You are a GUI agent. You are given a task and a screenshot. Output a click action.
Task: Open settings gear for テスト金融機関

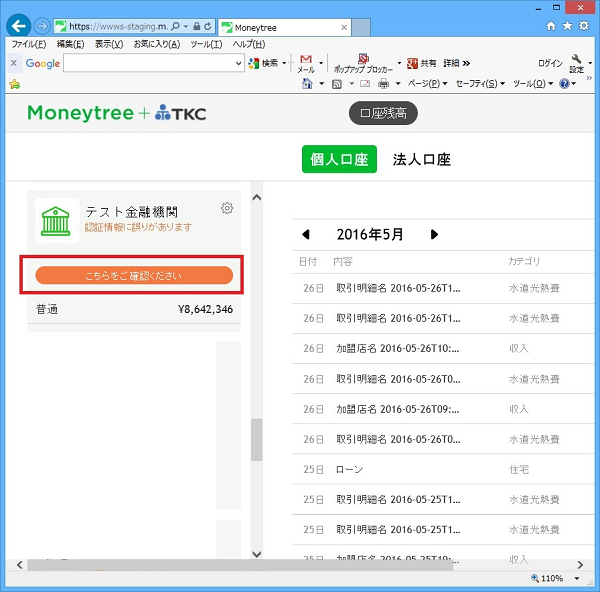pyautogui.click(x=227, y=208)
